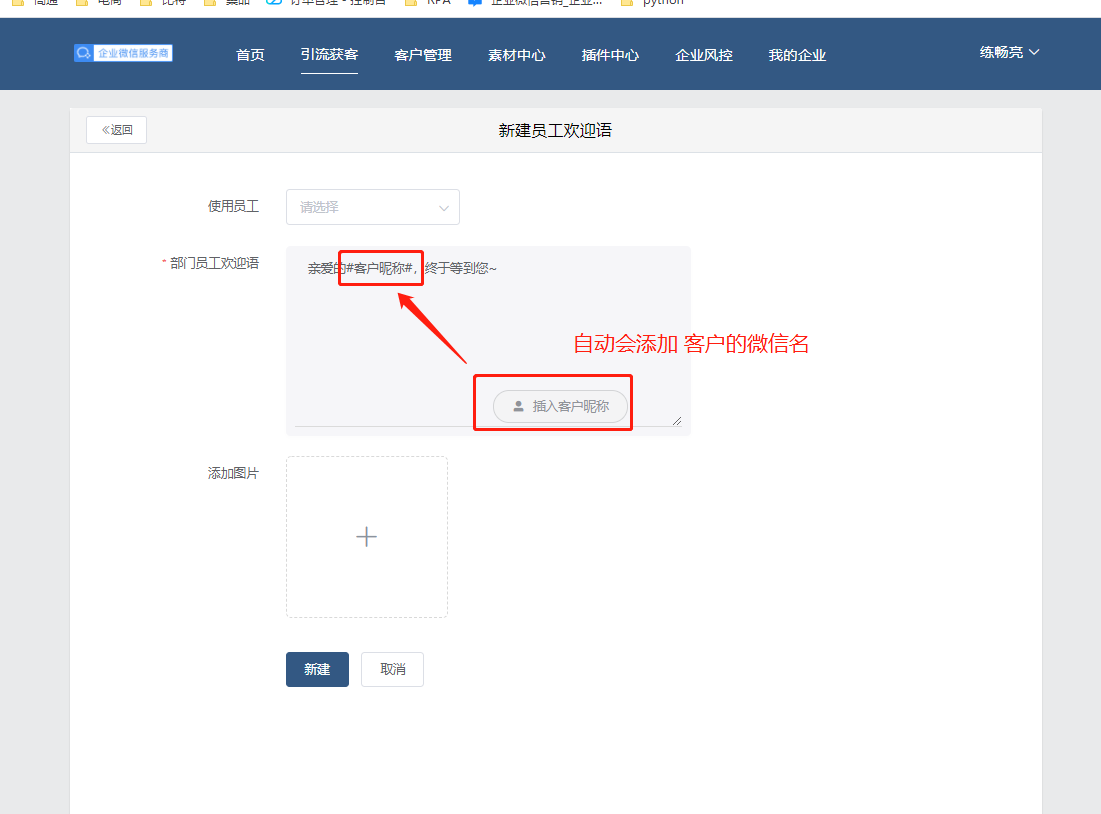Open the 素材中心 tab

coord(516,55)
